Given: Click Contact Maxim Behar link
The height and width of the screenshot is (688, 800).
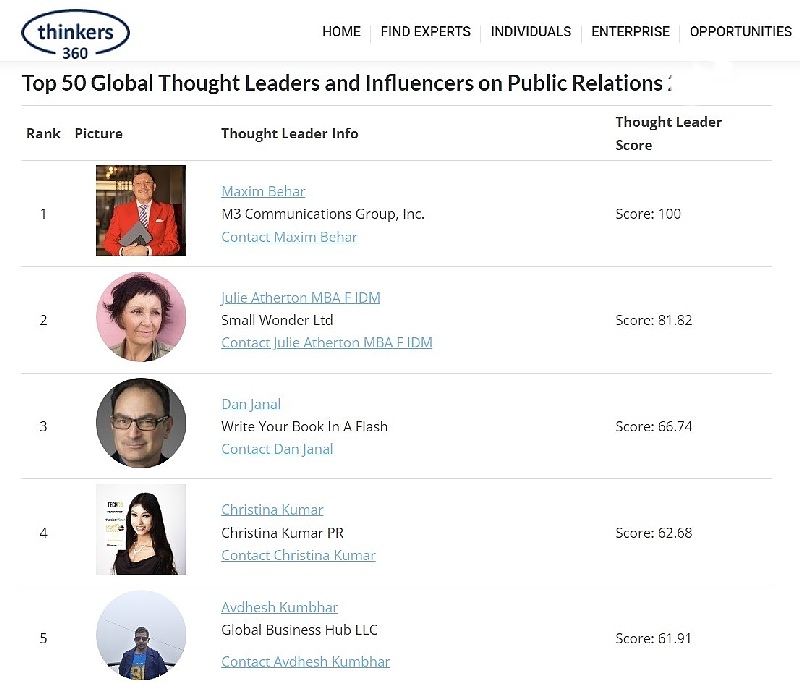Looking at the screenshot, I should (x=289, y=237).
